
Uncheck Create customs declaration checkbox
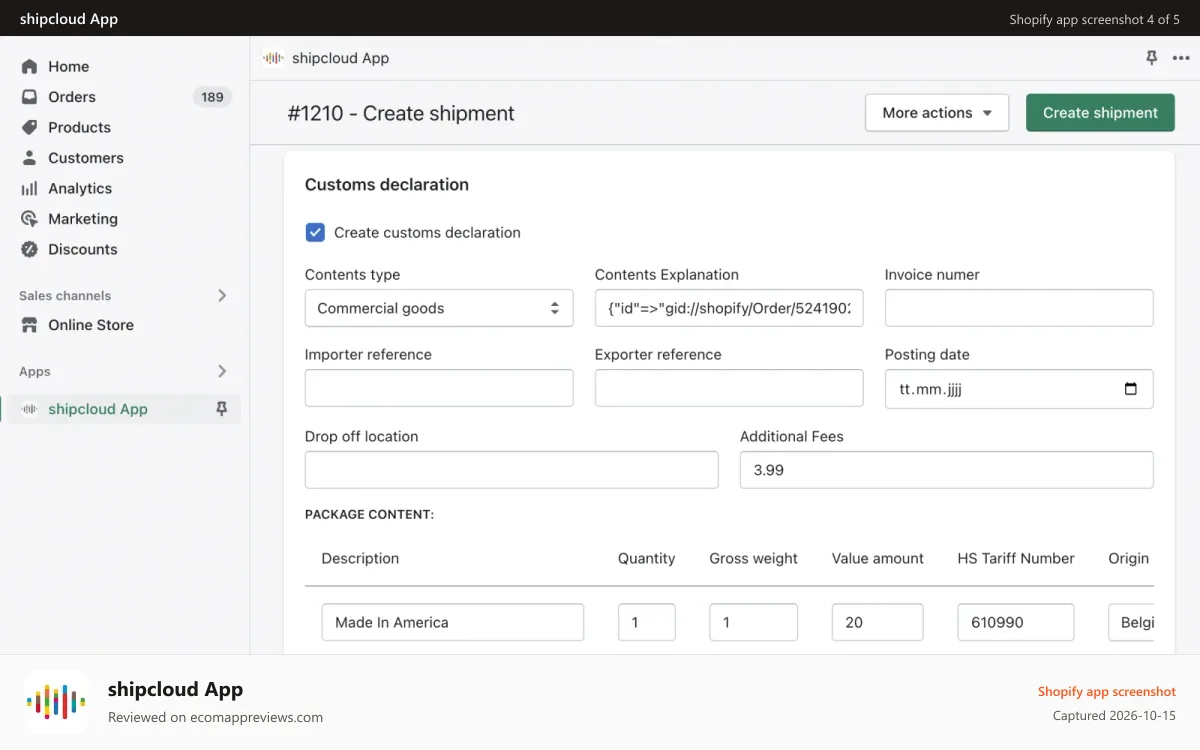click(x=315, y=232)
